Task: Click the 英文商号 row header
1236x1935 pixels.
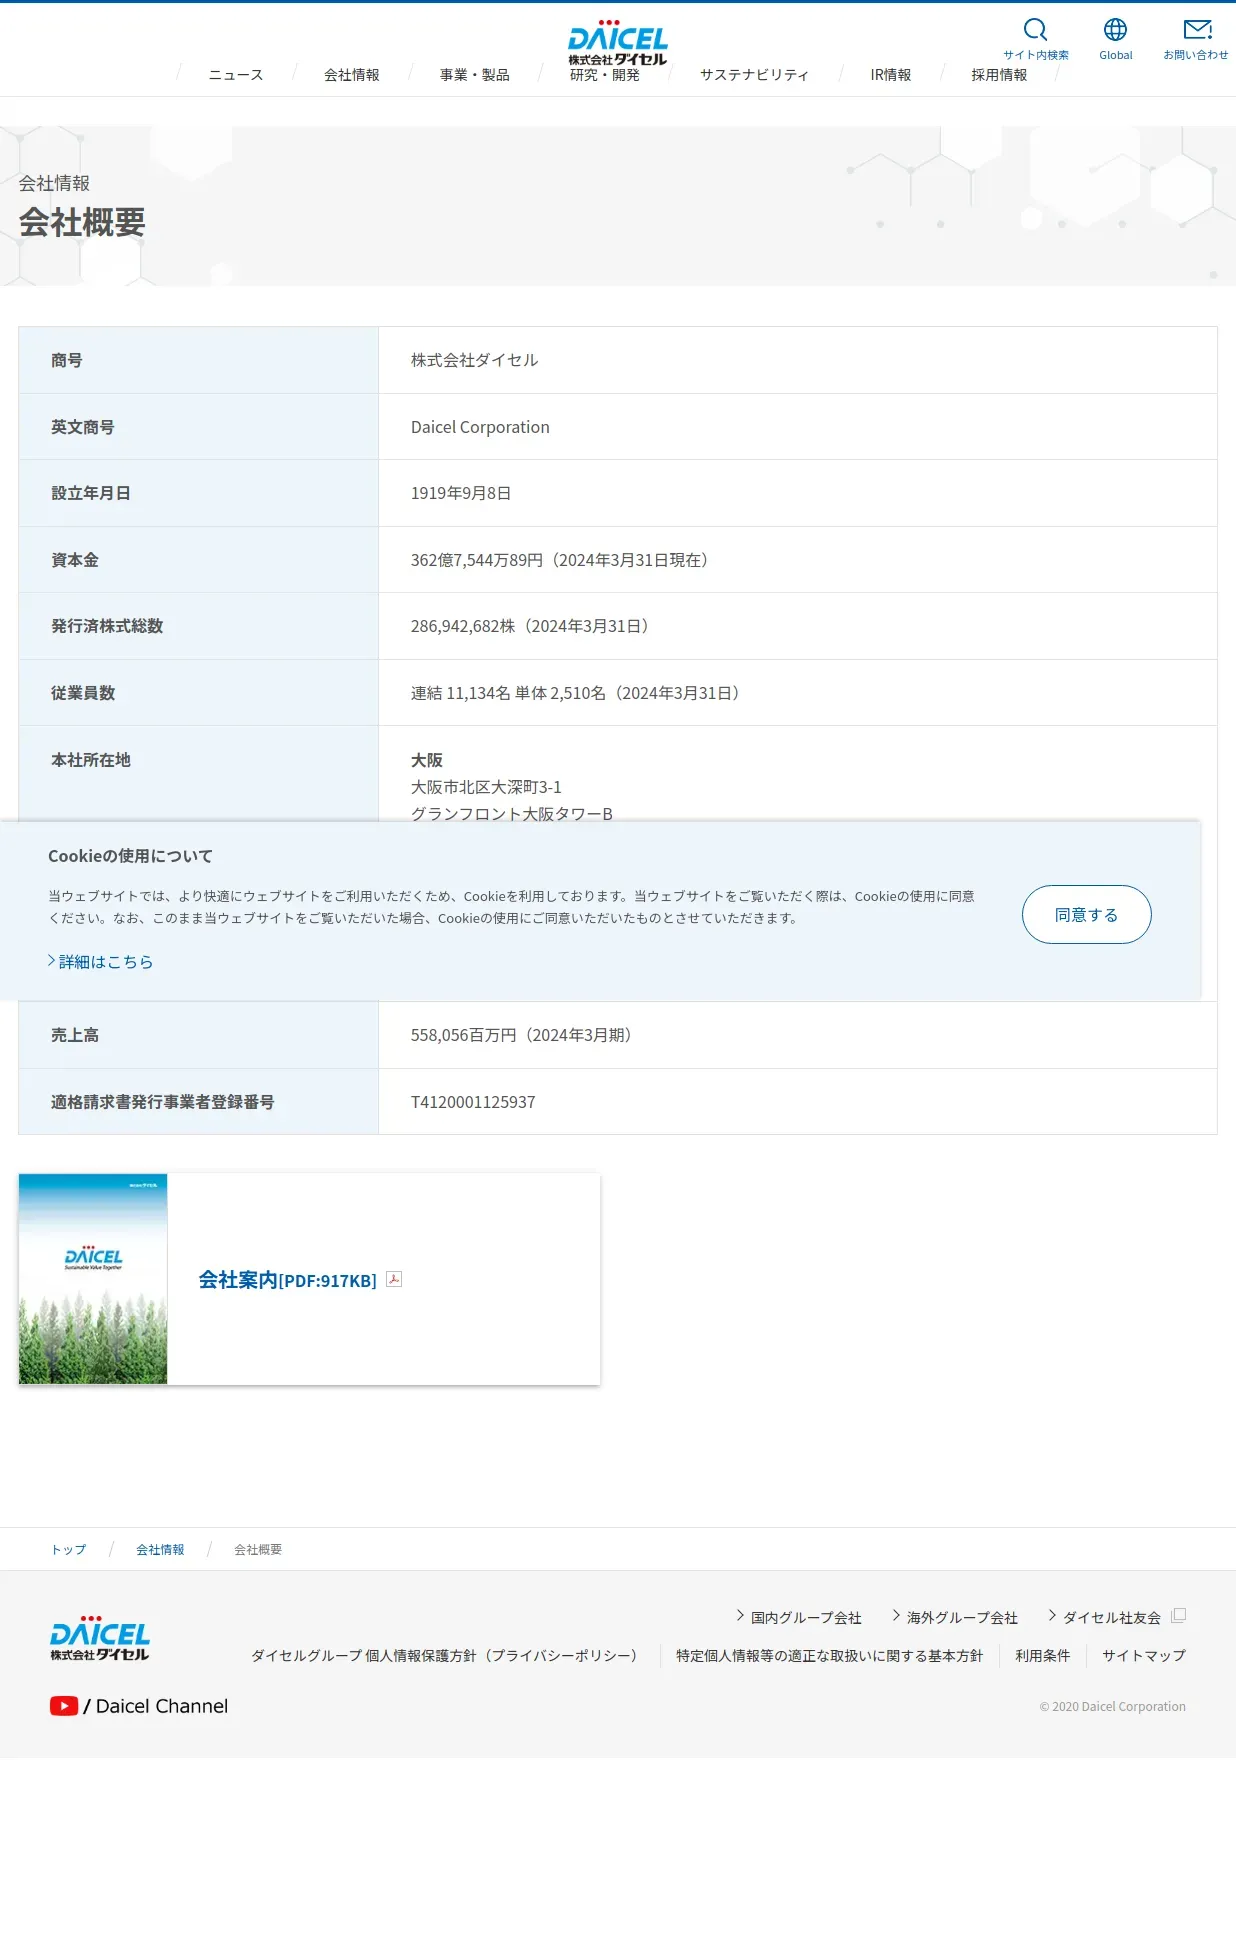Action: [x=83, y=427]
